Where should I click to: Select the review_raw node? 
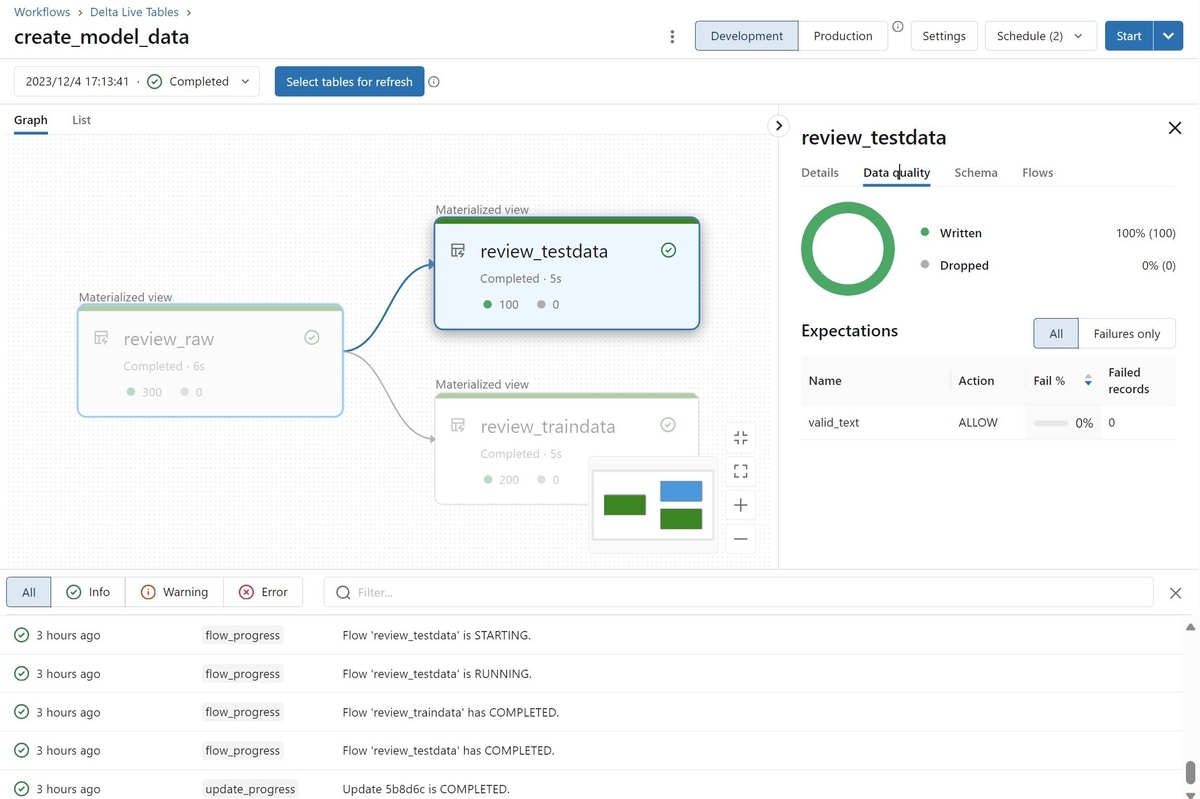[210, 360]
